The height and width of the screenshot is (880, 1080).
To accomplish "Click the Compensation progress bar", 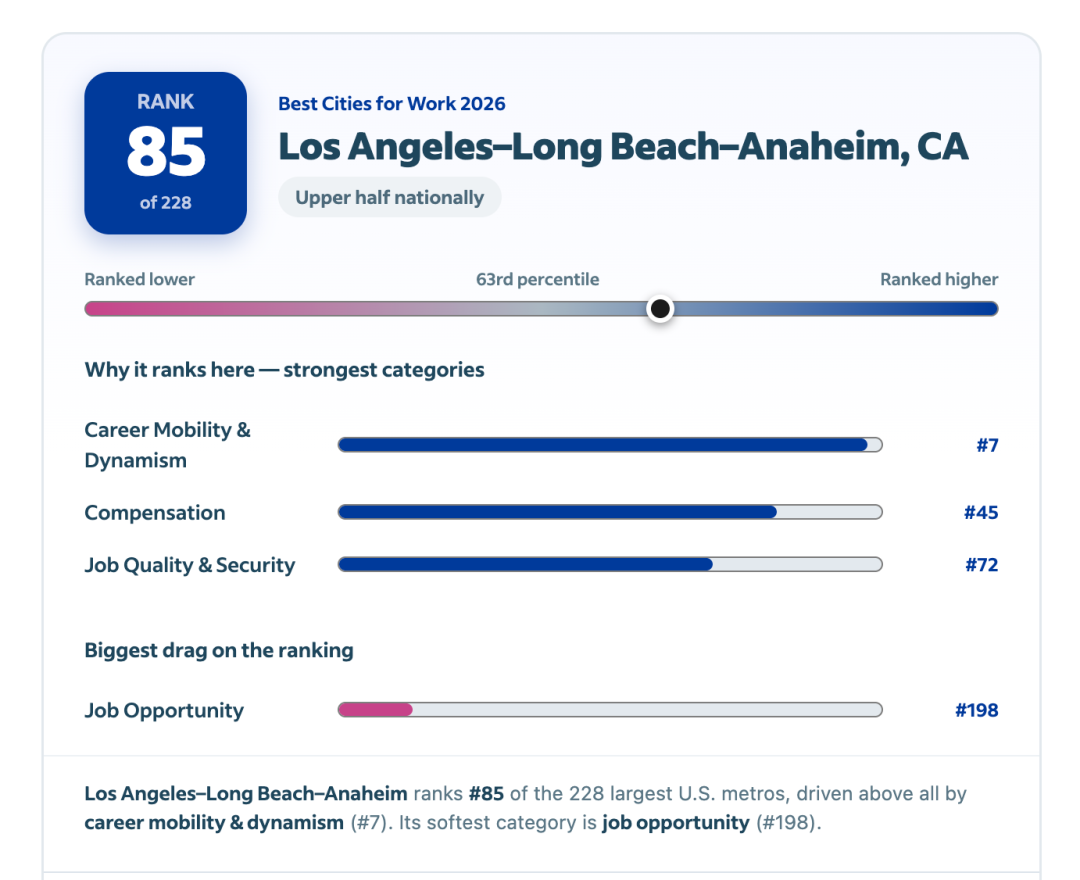I will (610, 512).
